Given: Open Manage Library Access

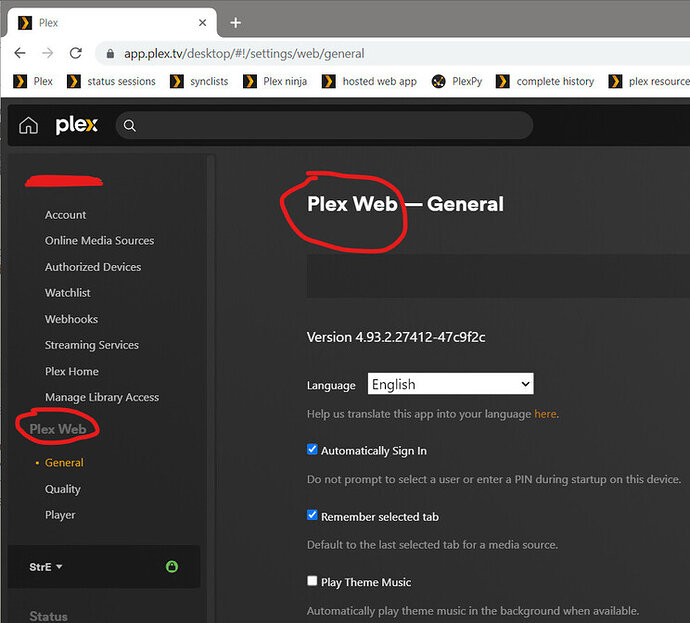Looking at the screenshot, I should [x=102, y=397].
